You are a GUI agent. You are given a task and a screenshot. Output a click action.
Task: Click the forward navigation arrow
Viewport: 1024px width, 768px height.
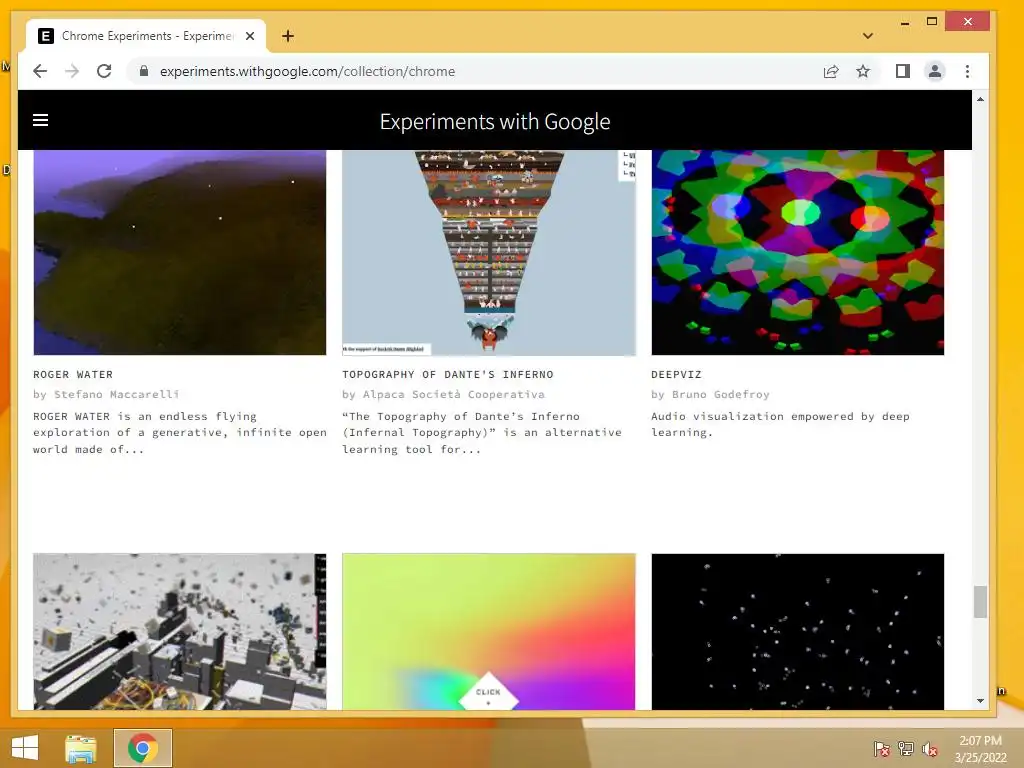72,71
